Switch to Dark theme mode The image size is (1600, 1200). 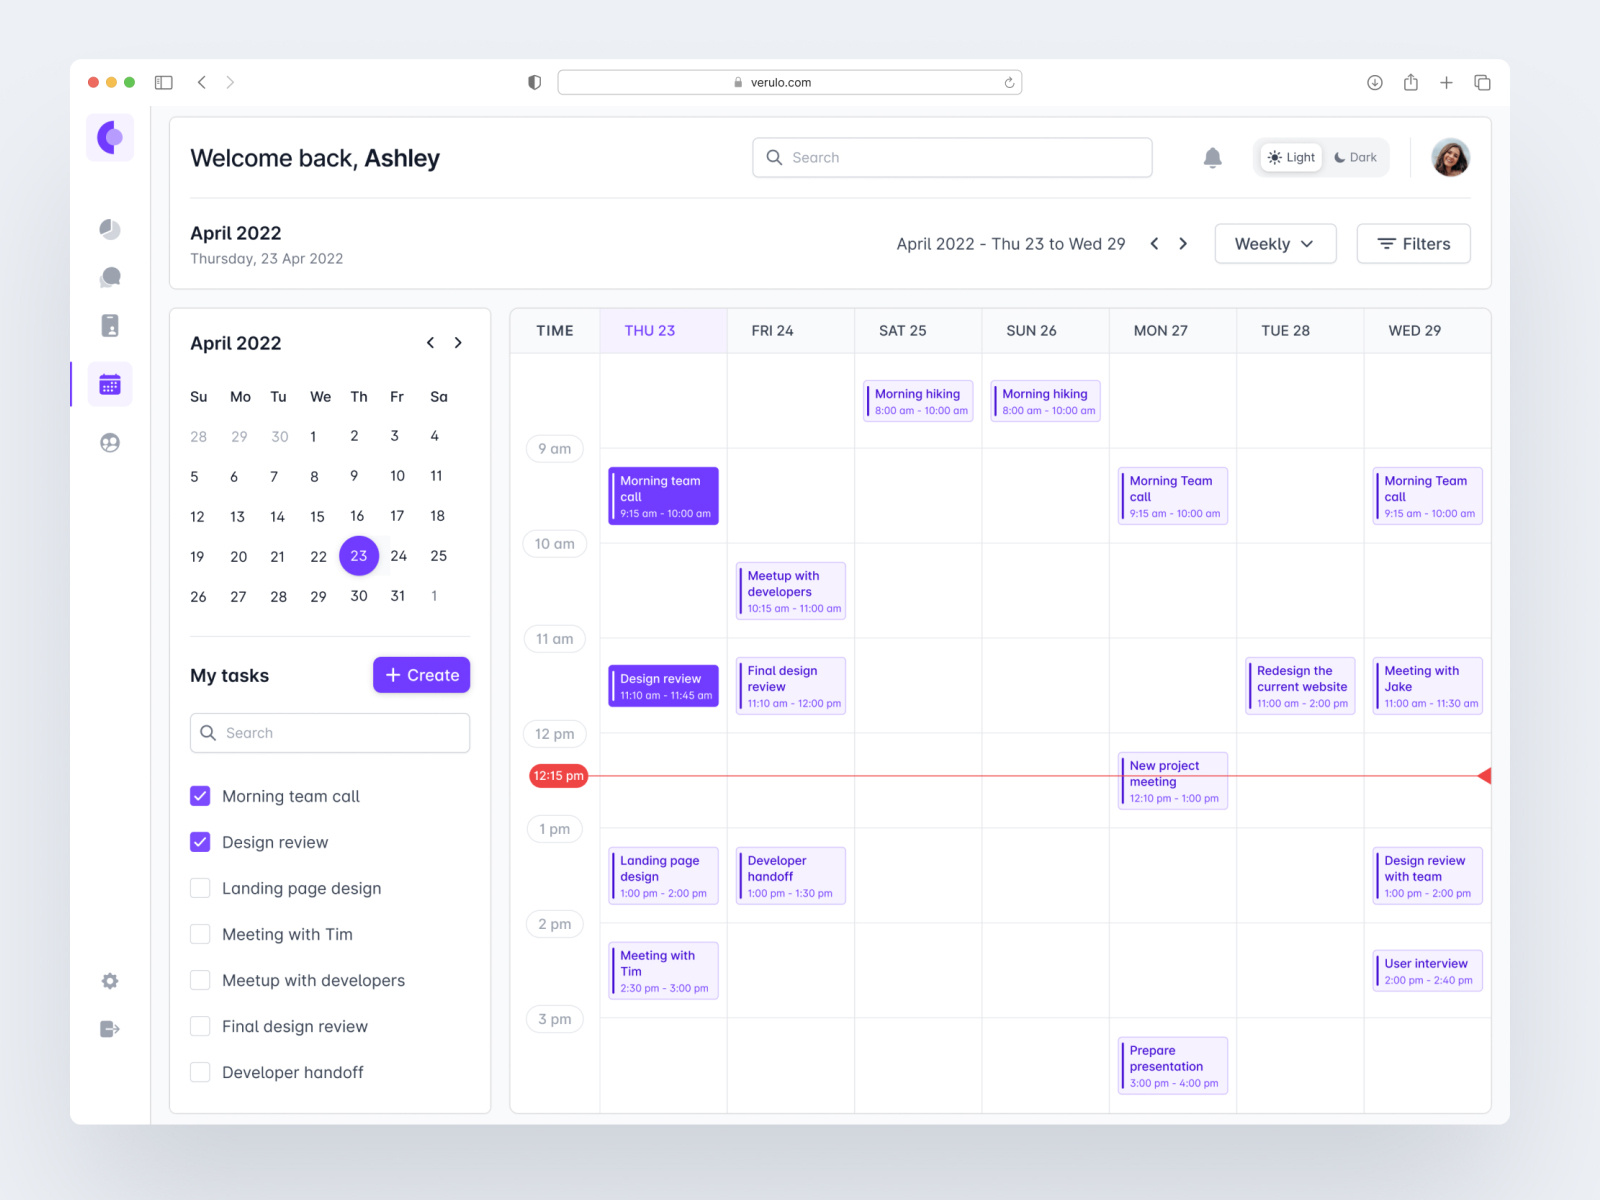pyautogui.click(x=1355, y=157)
